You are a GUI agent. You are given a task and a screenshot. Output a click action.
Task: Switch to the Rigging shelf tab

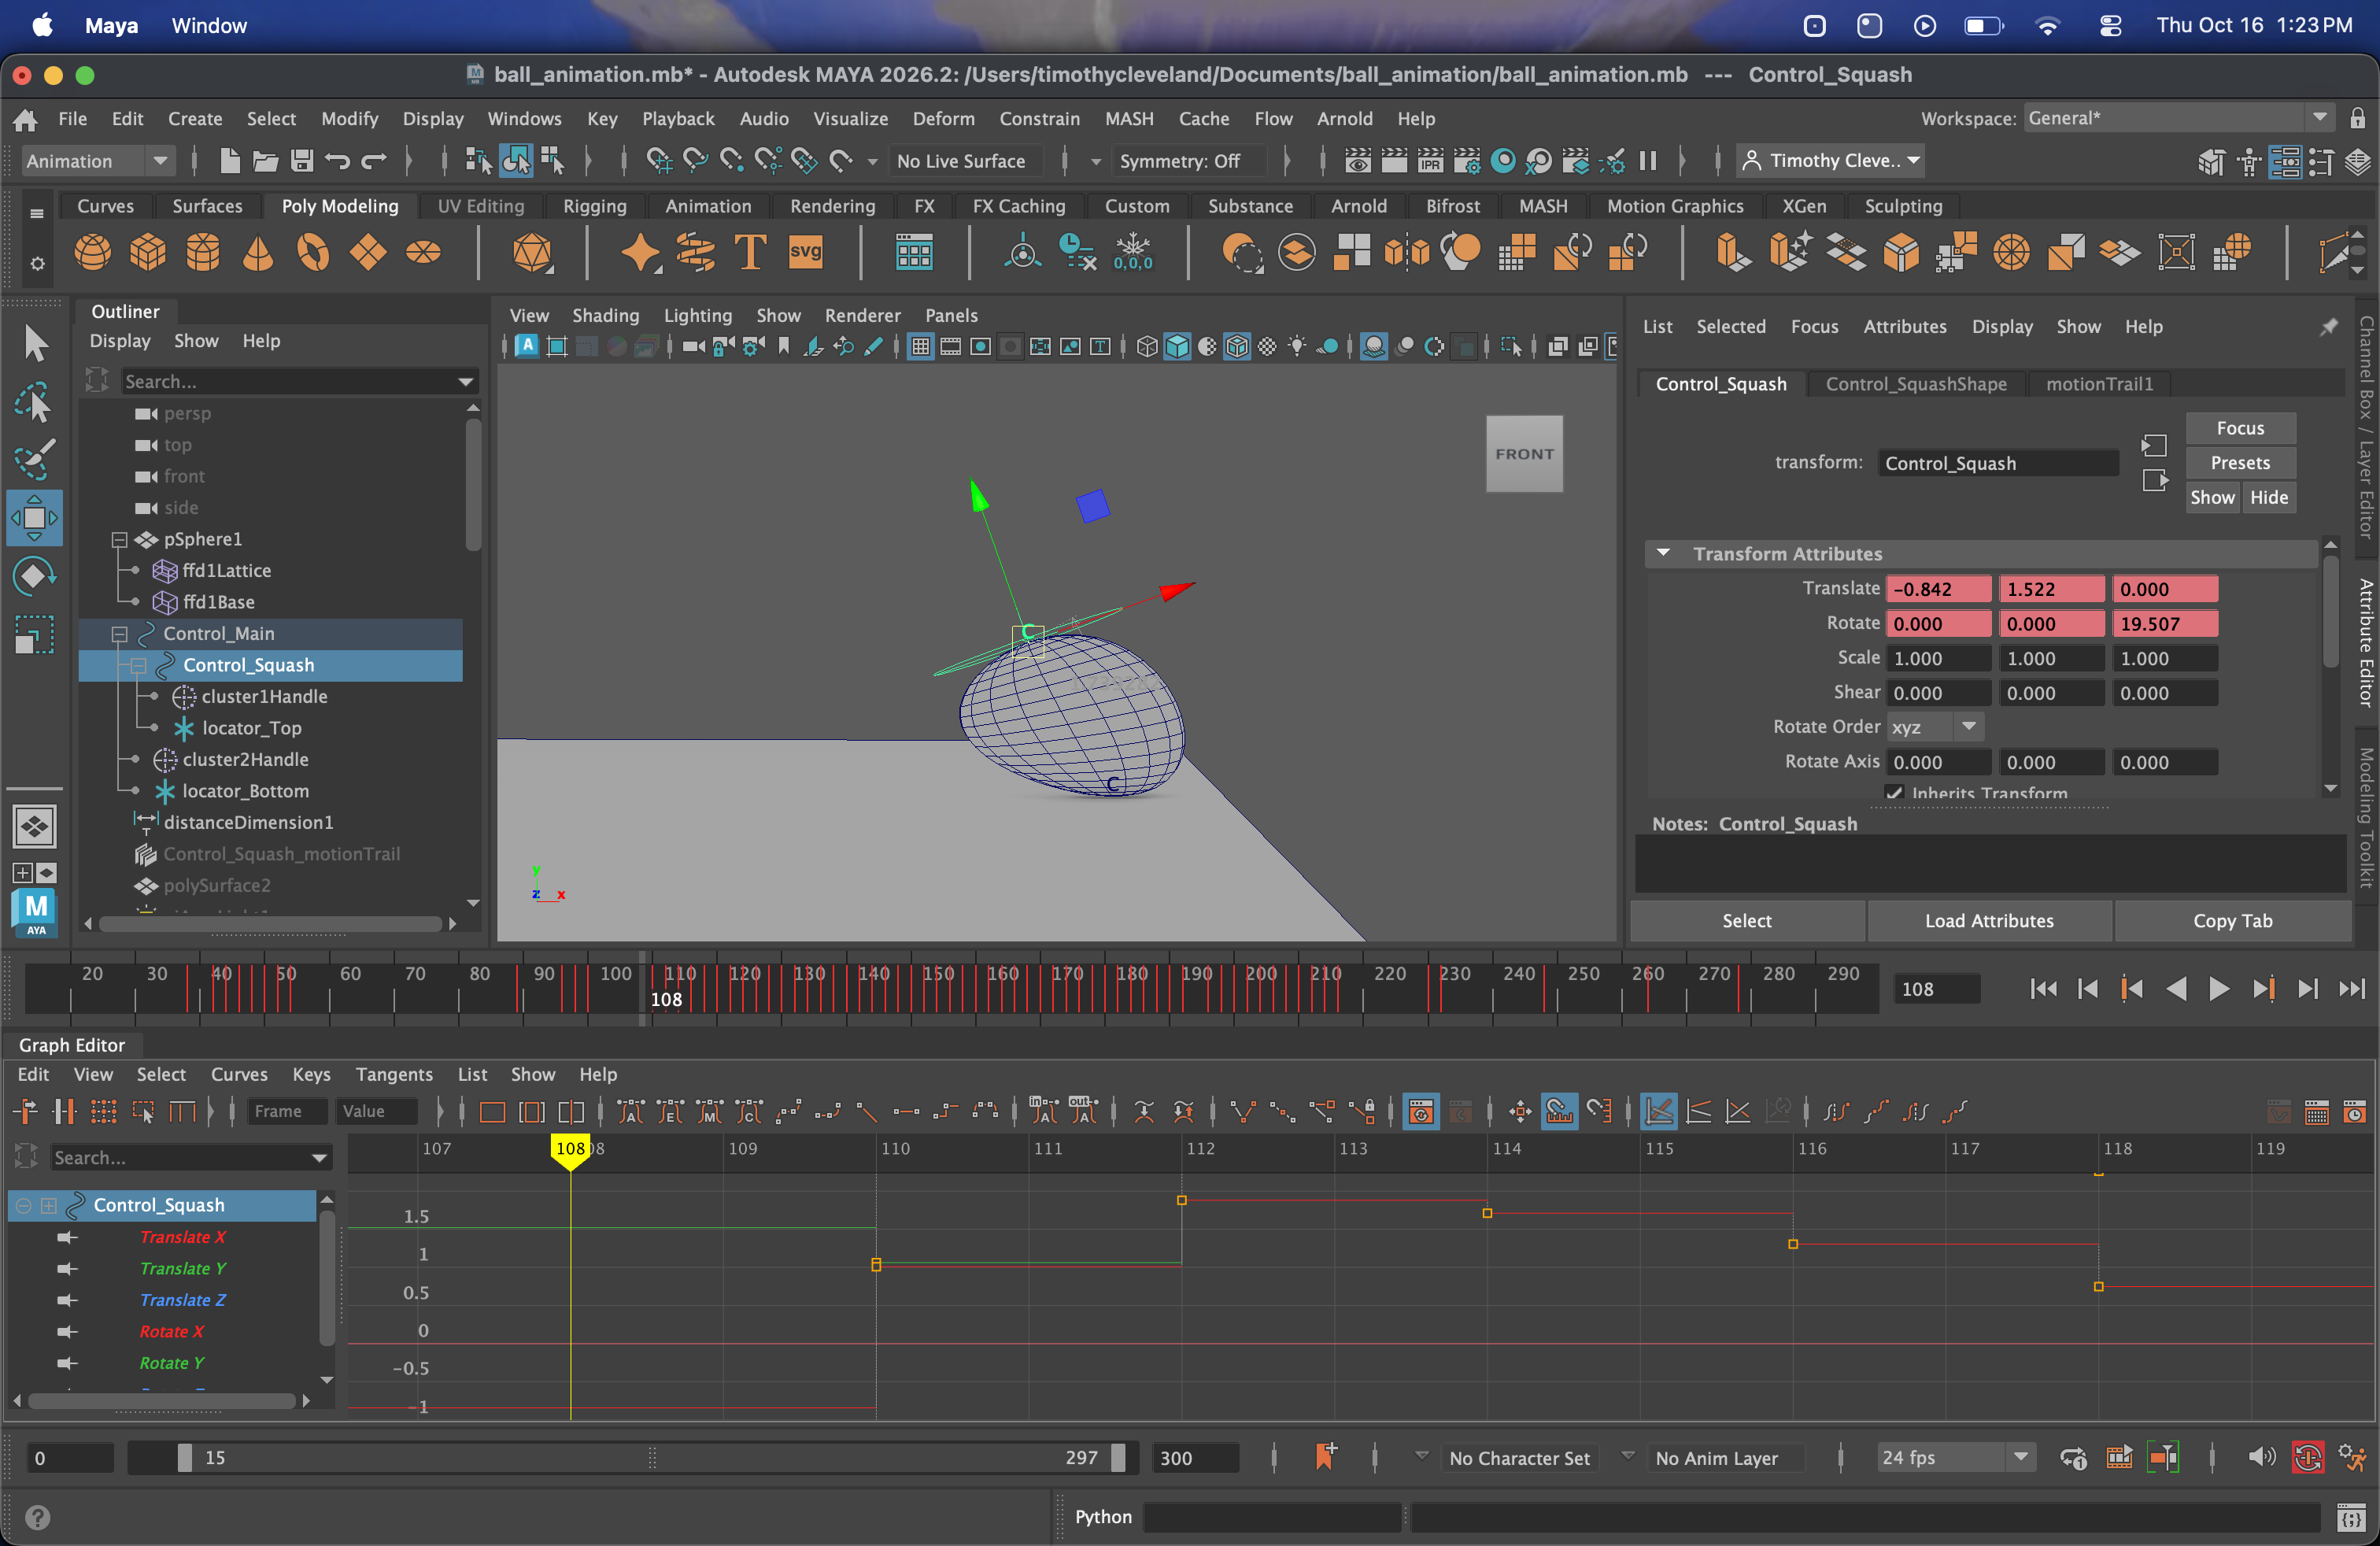pos(594,206)
